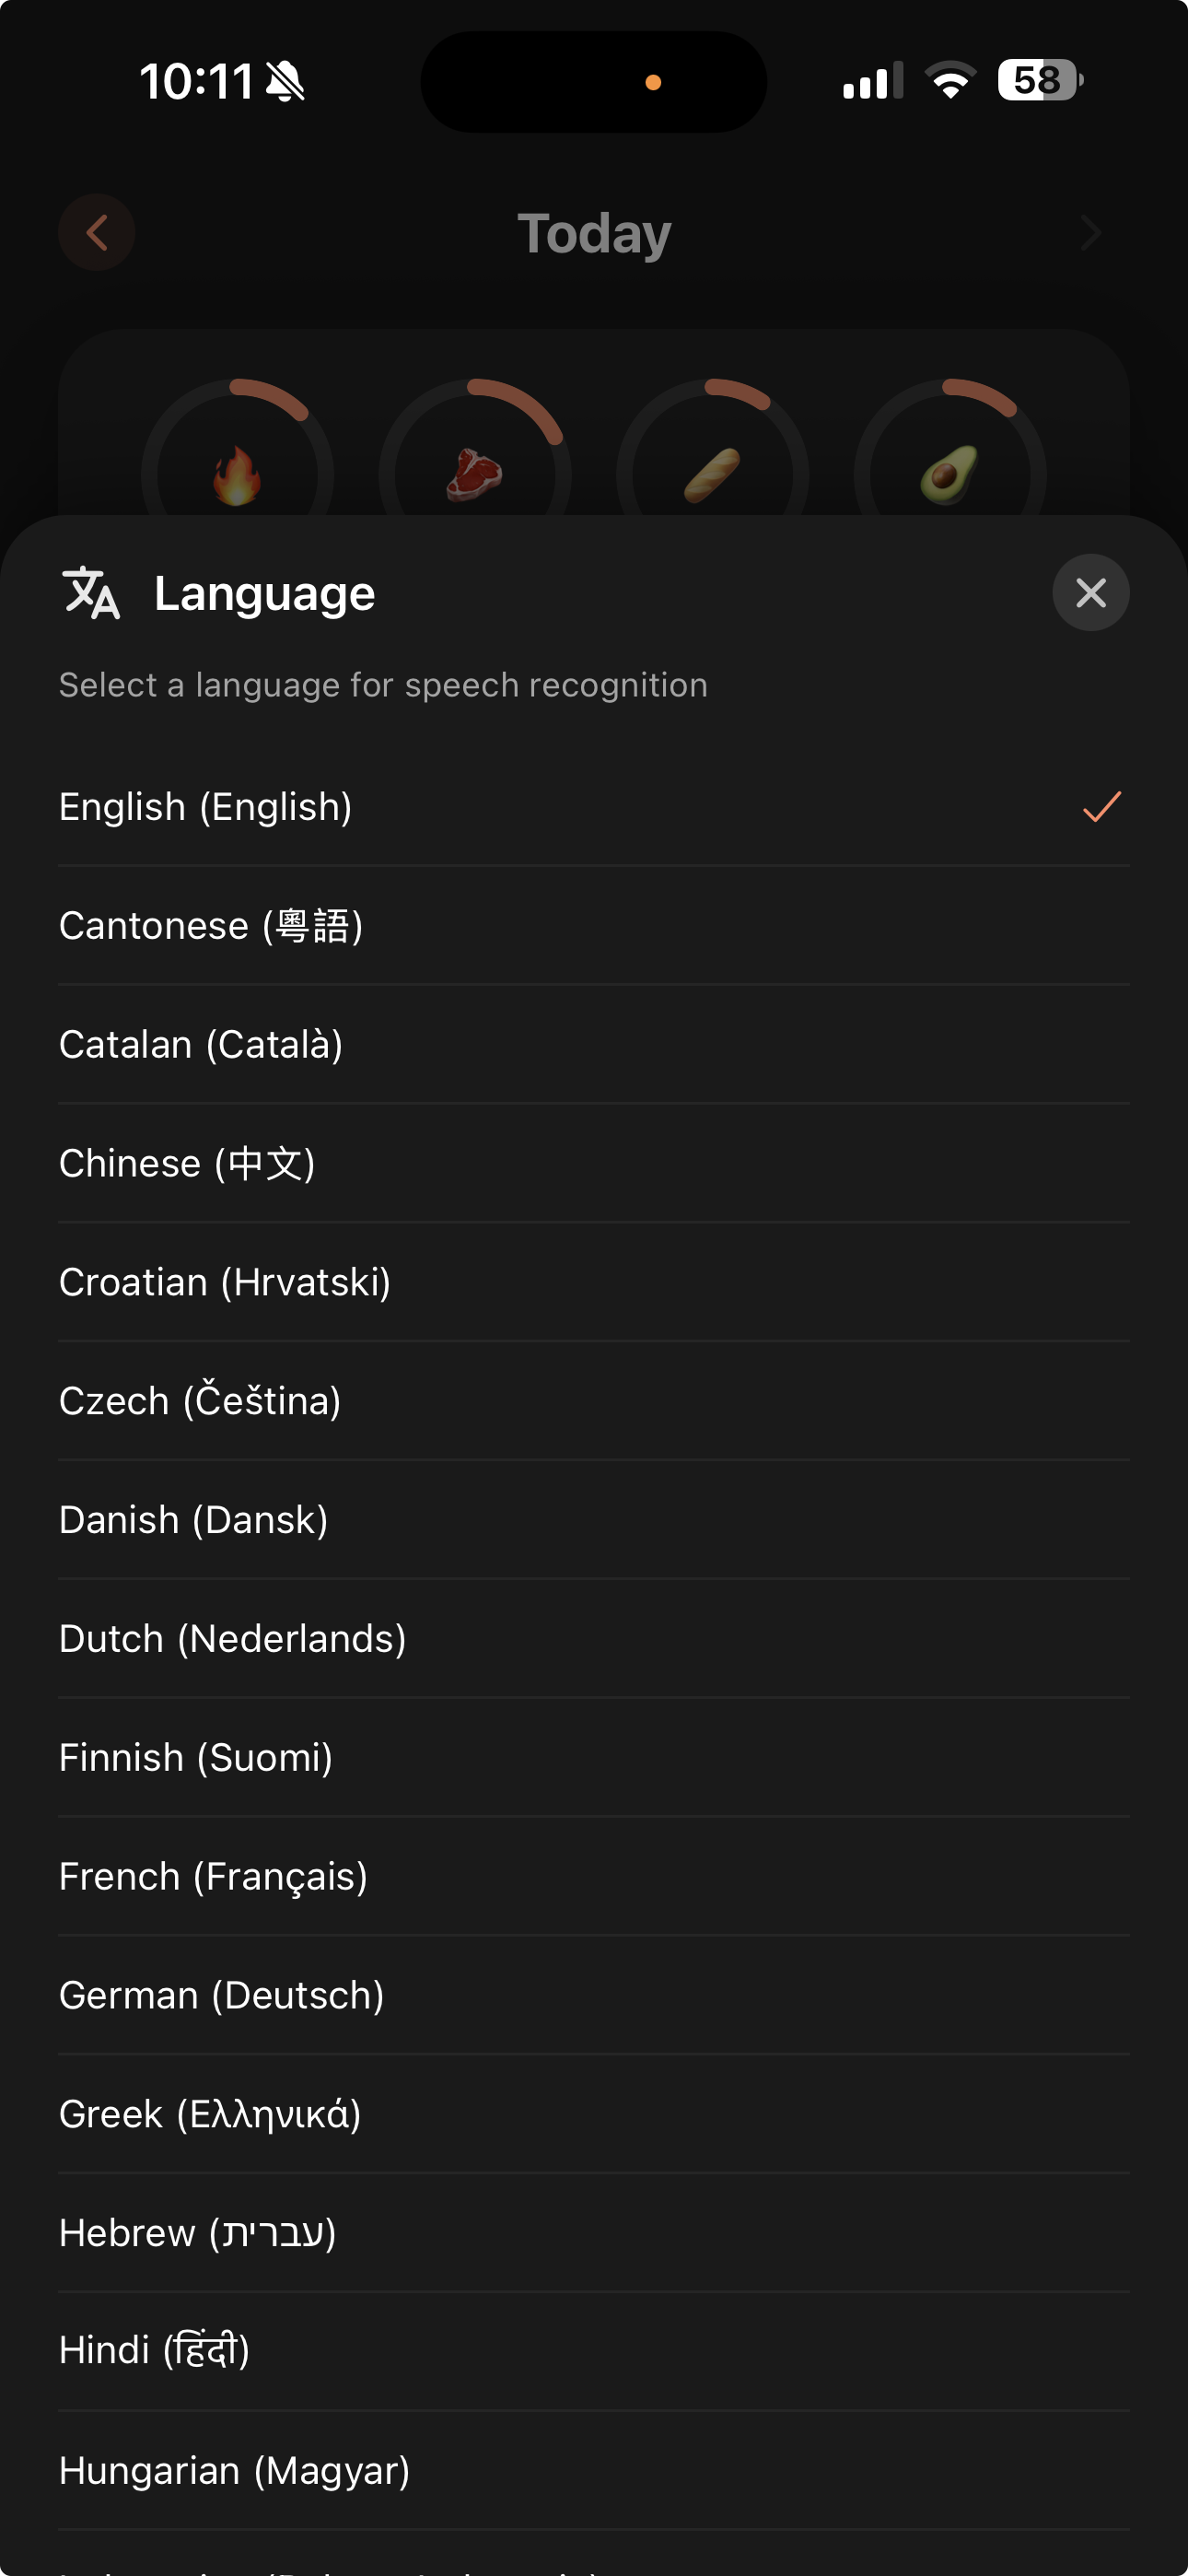Image resolution: width=1188 pixels, height=2576 pixels.
Task: Tap the avocado fat emoji icon
Action: click(950, 475)
